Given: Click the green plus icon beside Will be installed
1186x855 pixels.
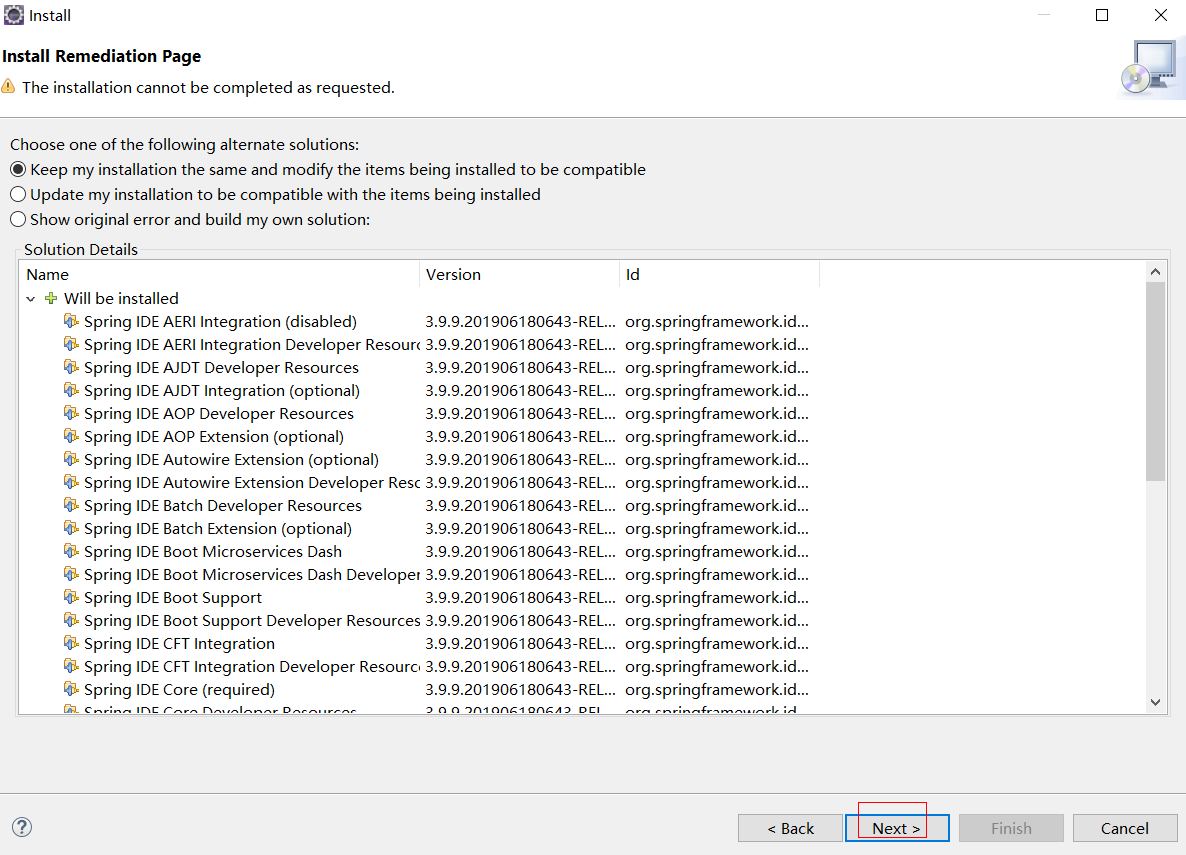Looking at the screenshot, I should click(52, 298).
